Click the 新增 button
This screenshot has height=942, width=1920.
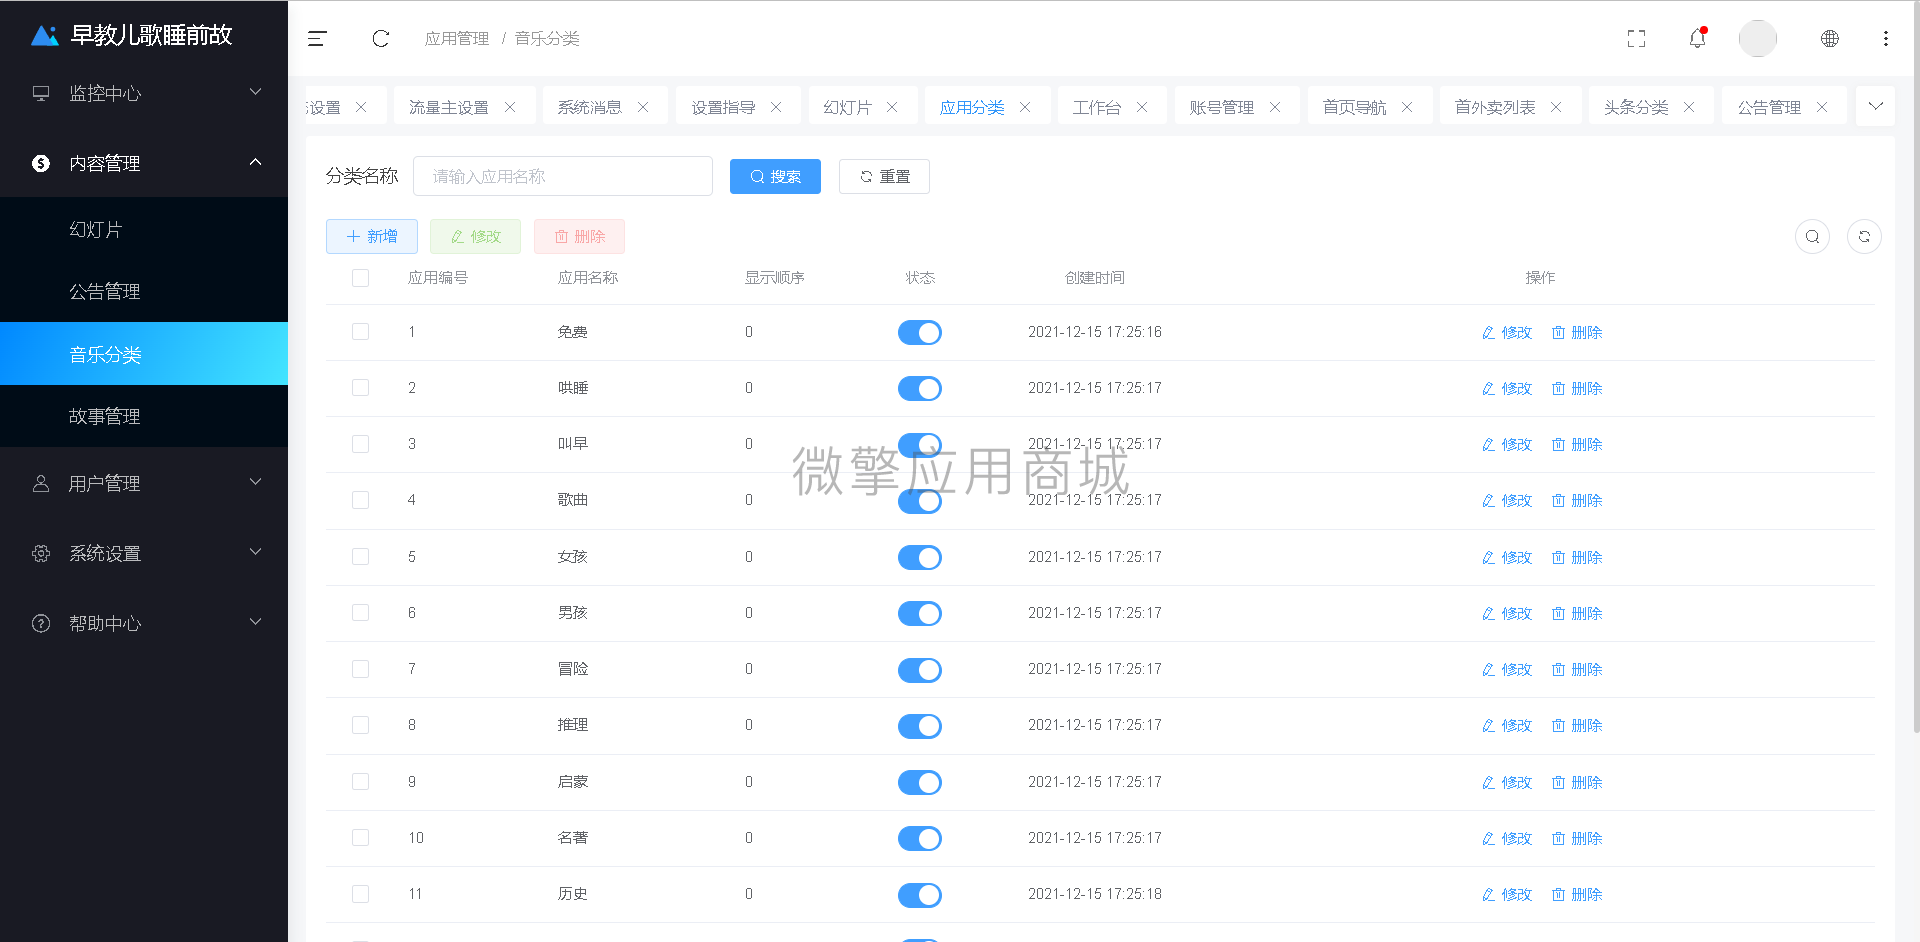click(372, 237)
